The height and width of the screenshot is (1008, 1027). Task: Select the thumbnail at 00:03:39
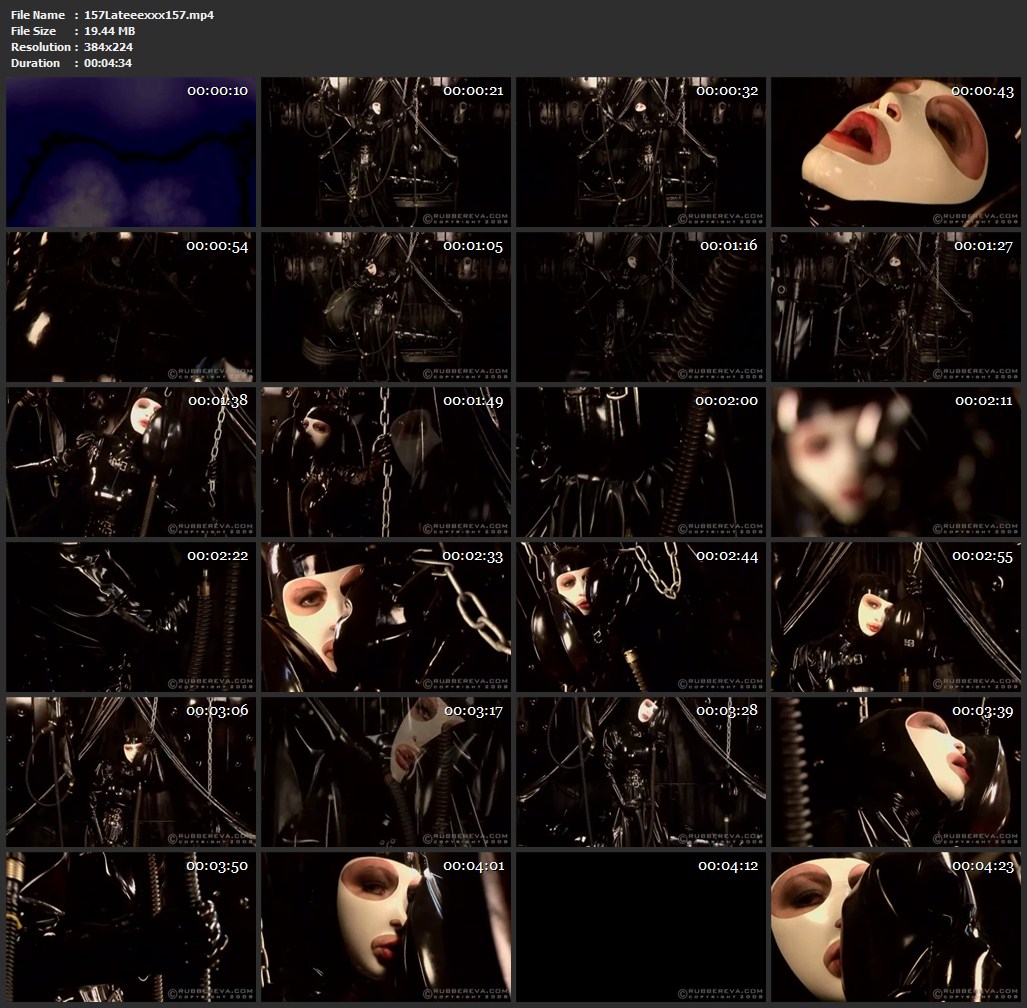pos(895,772)
